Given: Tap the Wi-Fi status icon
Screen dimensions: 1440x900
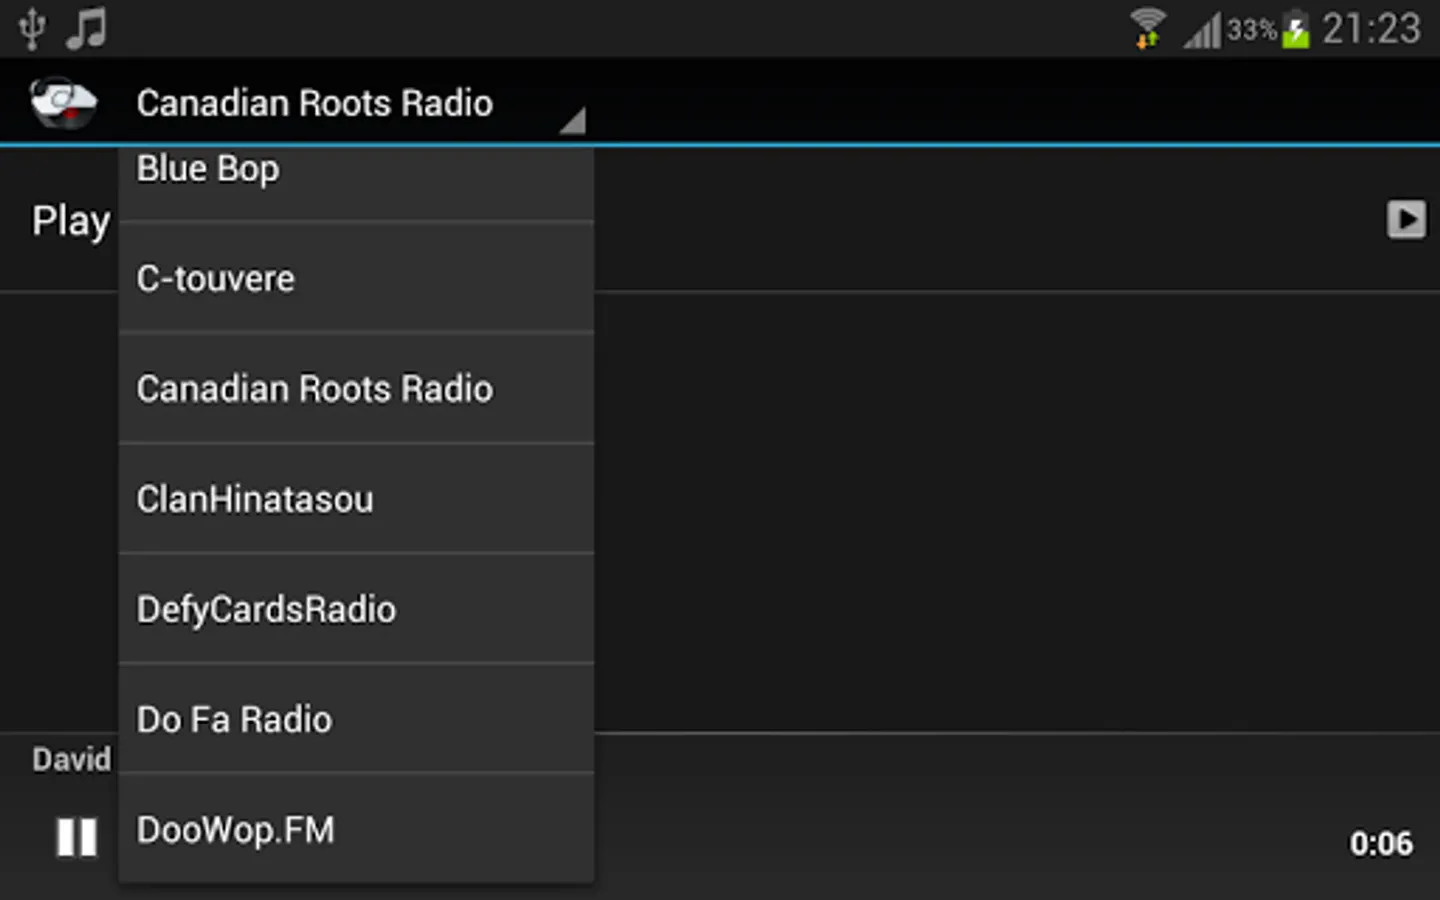Looking at the screenshot, I should [x=1148, y=28].
